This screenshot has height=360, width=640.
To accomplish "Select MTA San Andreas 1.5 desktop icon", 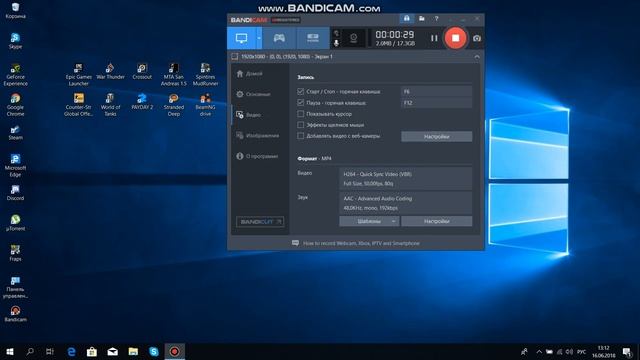I will 173,75.
